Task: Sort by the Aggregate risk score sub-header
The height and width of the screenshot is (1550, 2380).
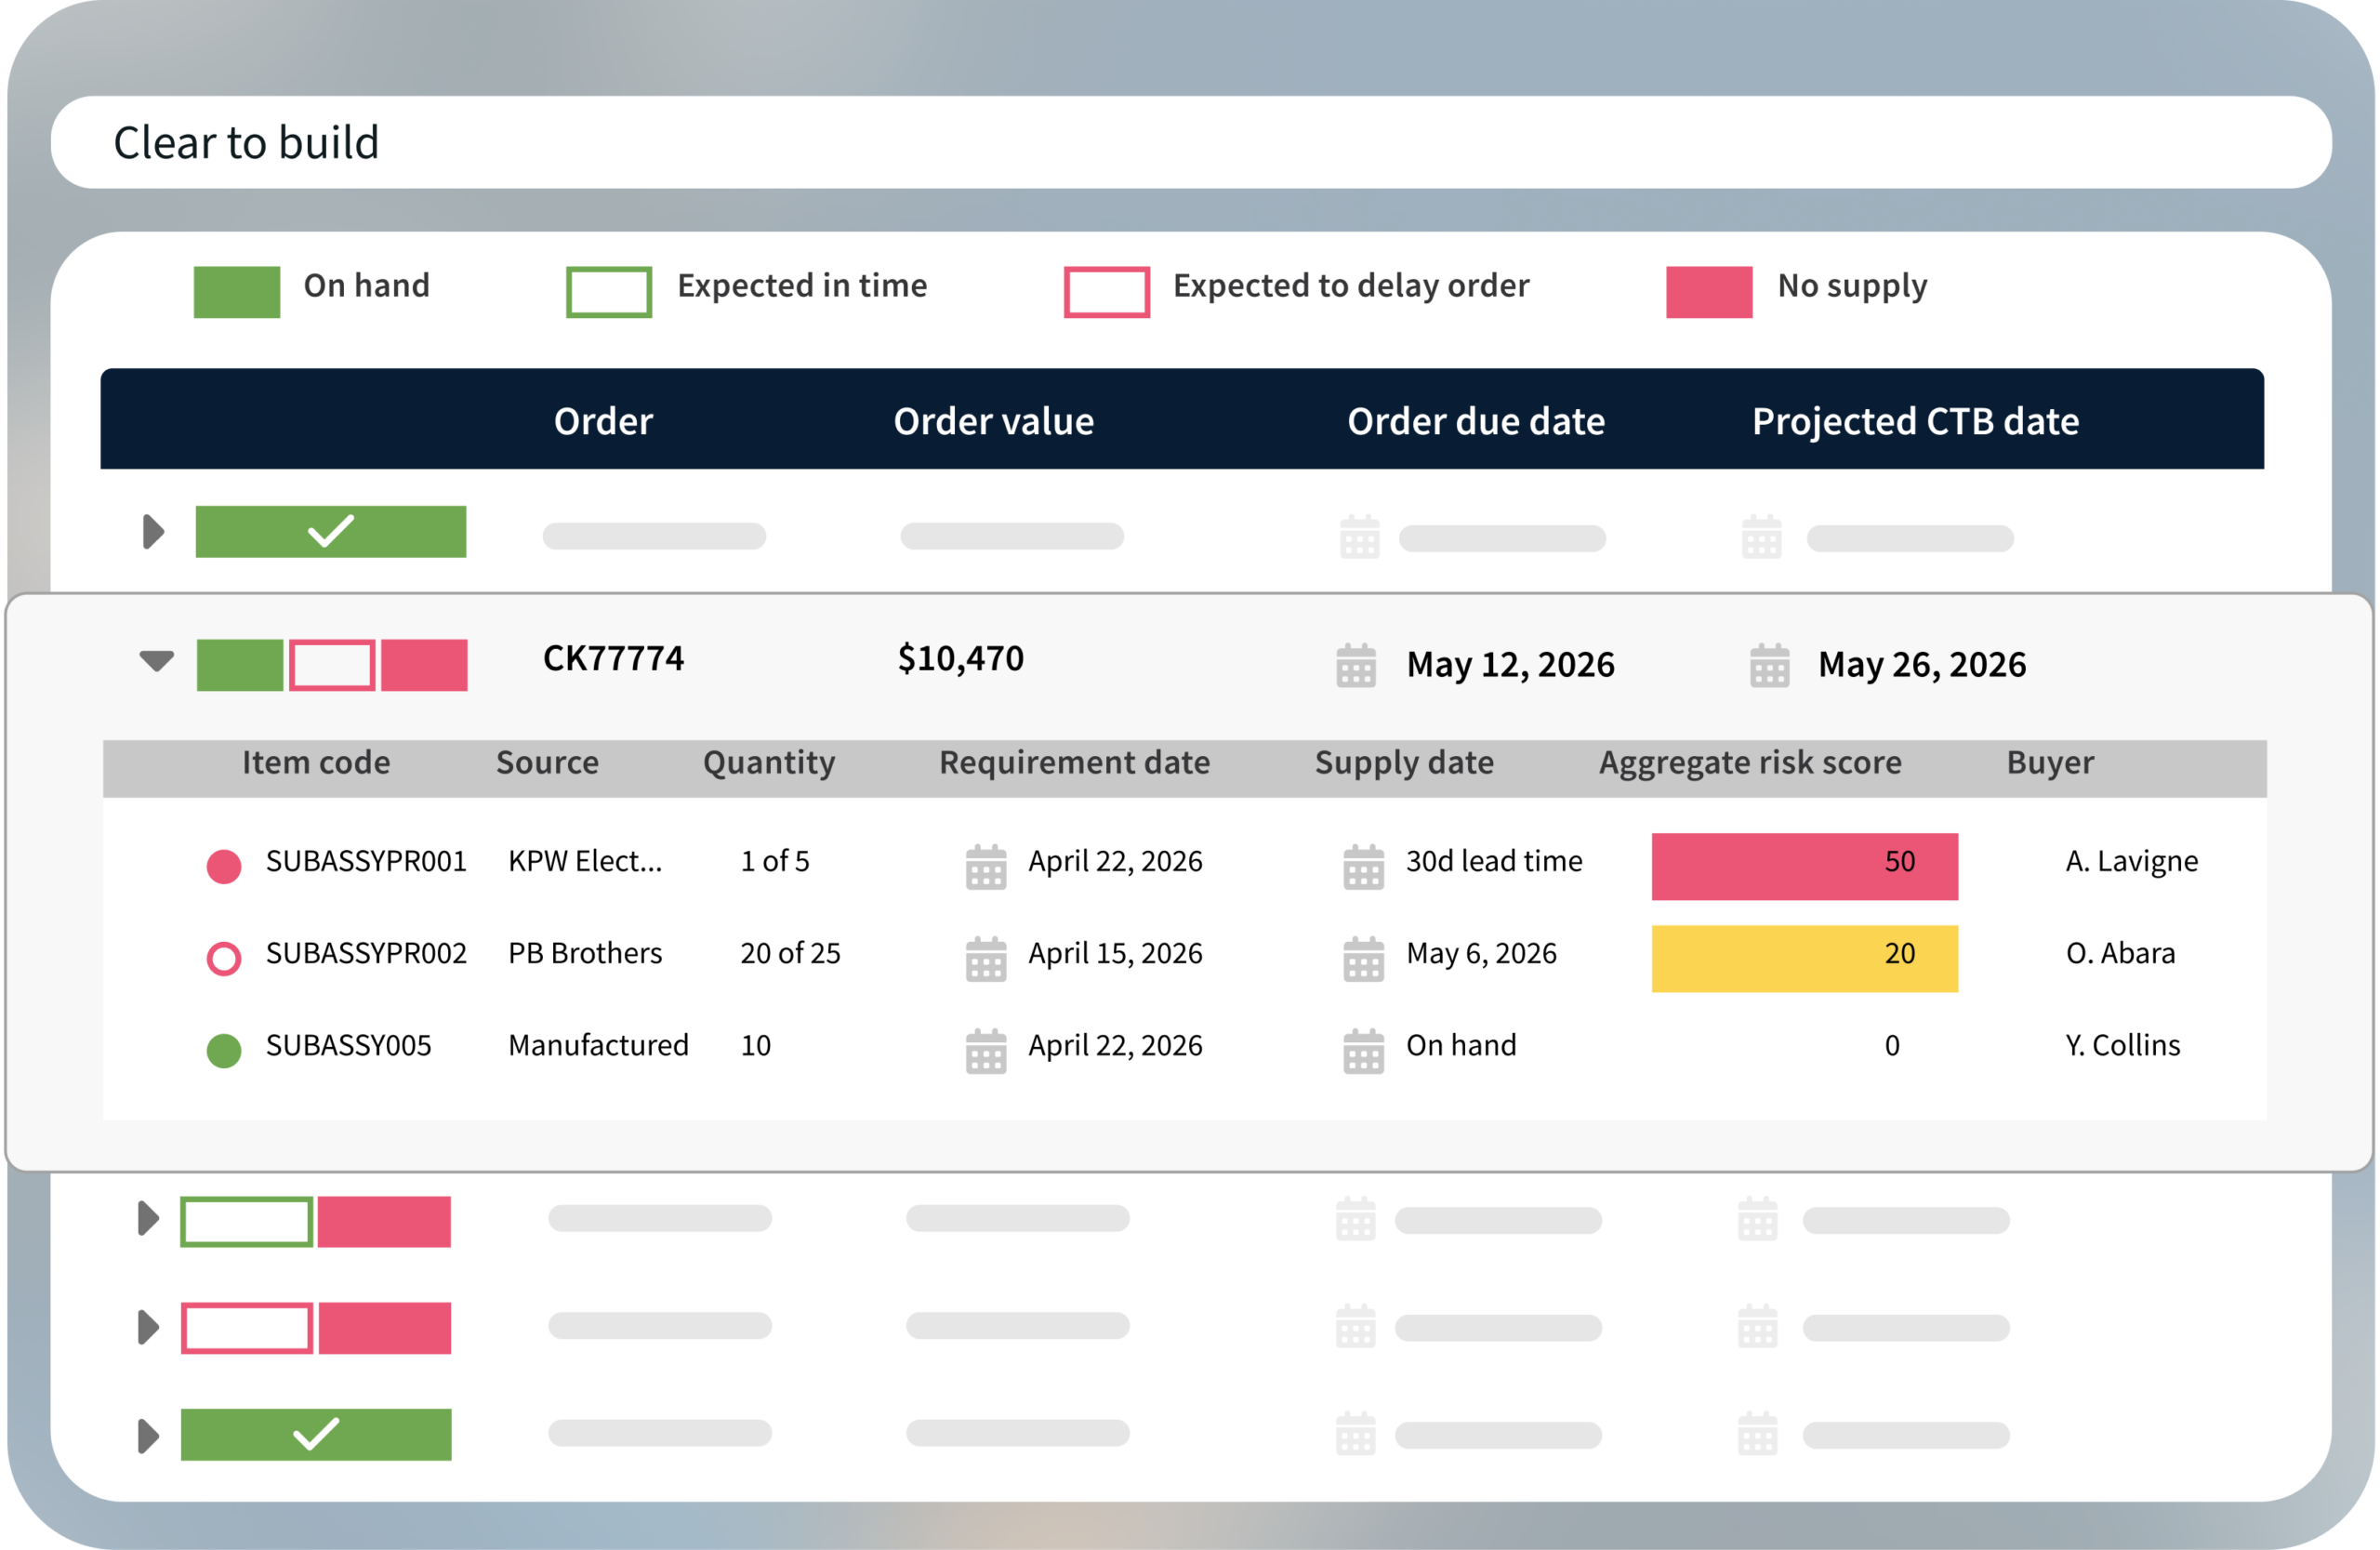Action: [1750, 763]
